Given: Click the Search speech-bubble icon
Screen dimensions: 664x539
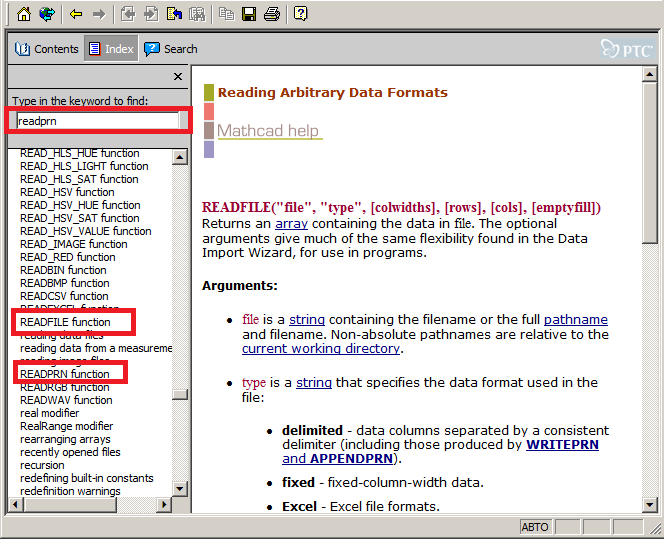Looking at the screenshot, I should pyautogui.click(x=152, y=49).
